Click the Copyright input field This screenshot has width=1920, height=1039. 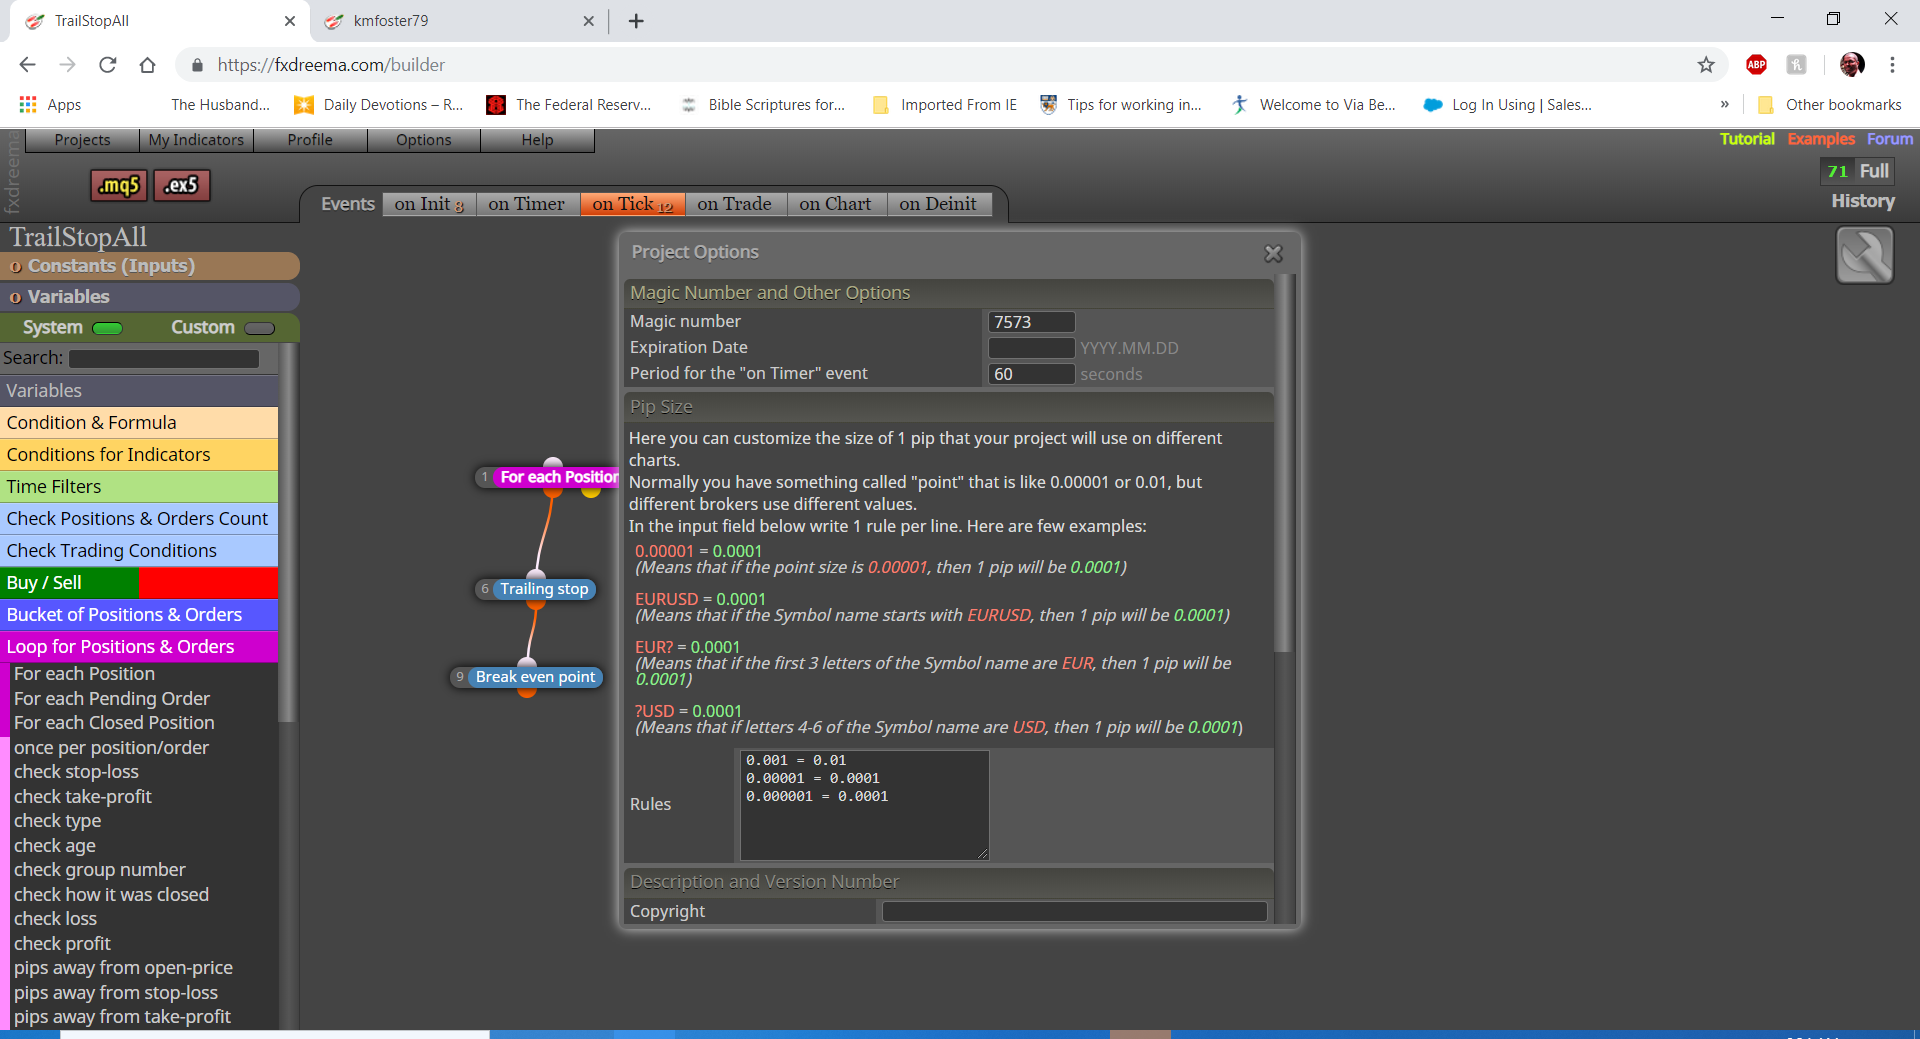1075,912
